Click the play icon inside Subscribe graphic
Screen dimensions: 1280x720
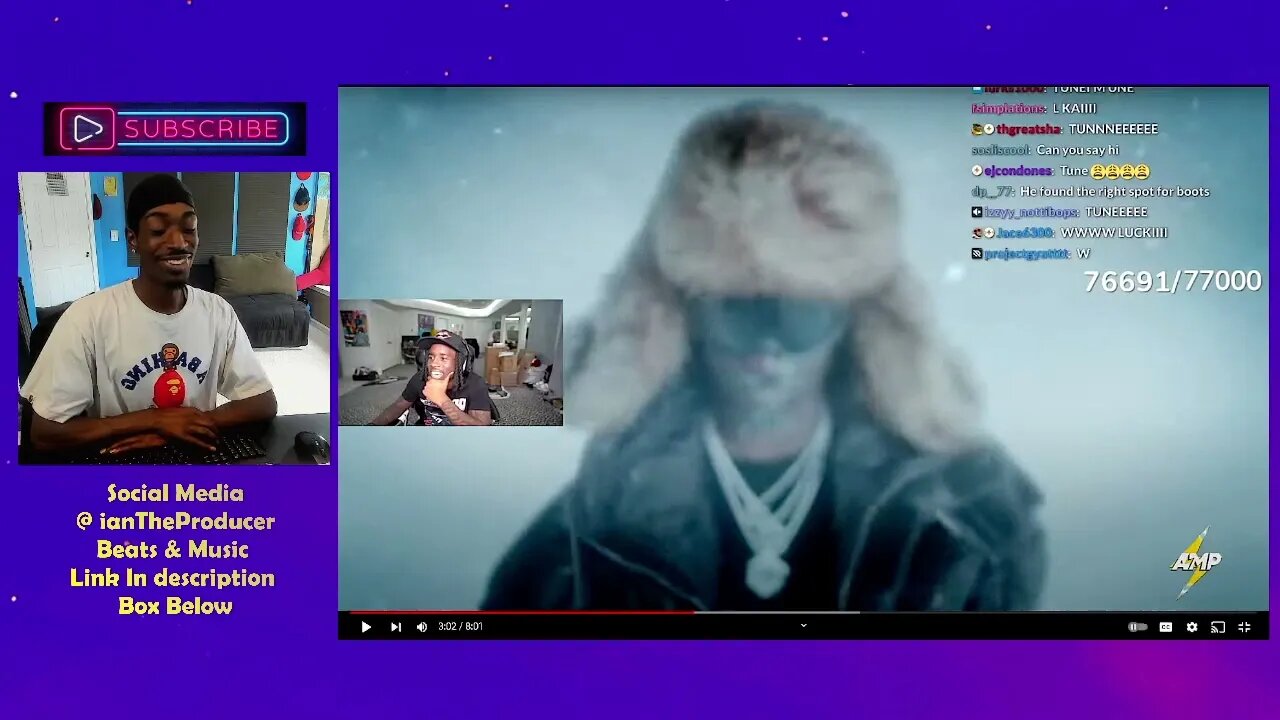88,129
